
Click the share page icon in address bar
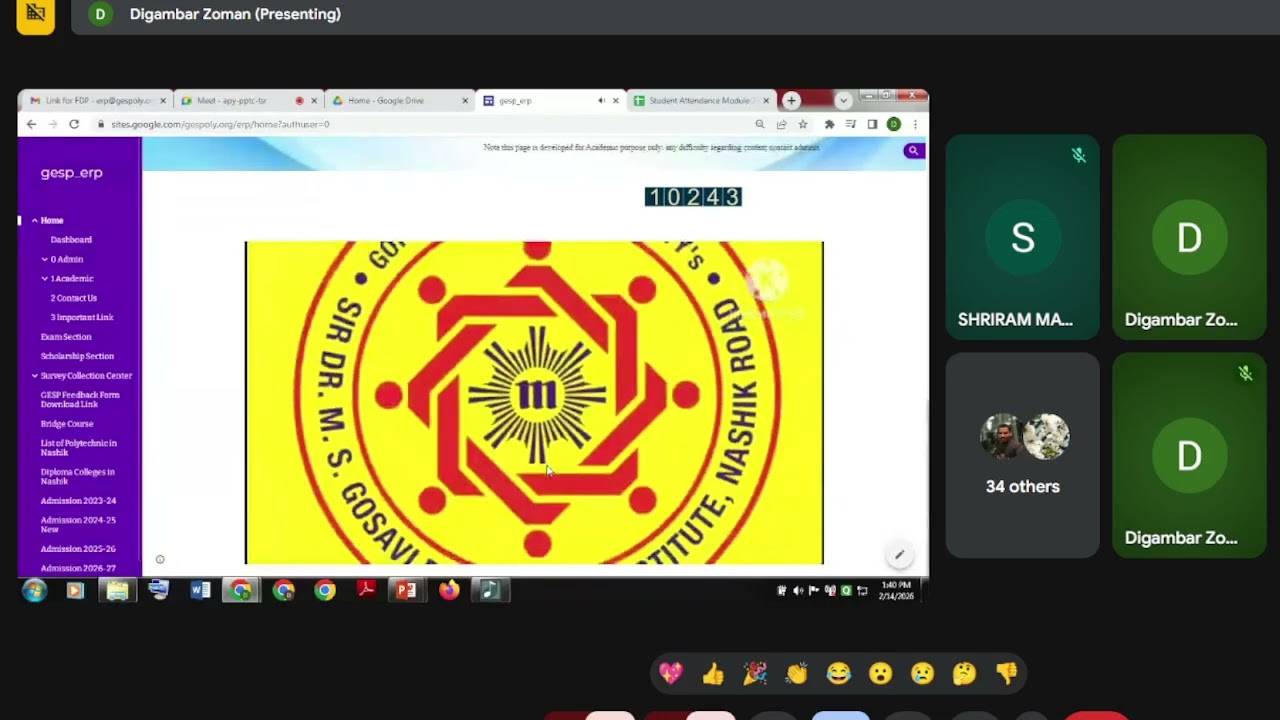(x=782, y=124)
